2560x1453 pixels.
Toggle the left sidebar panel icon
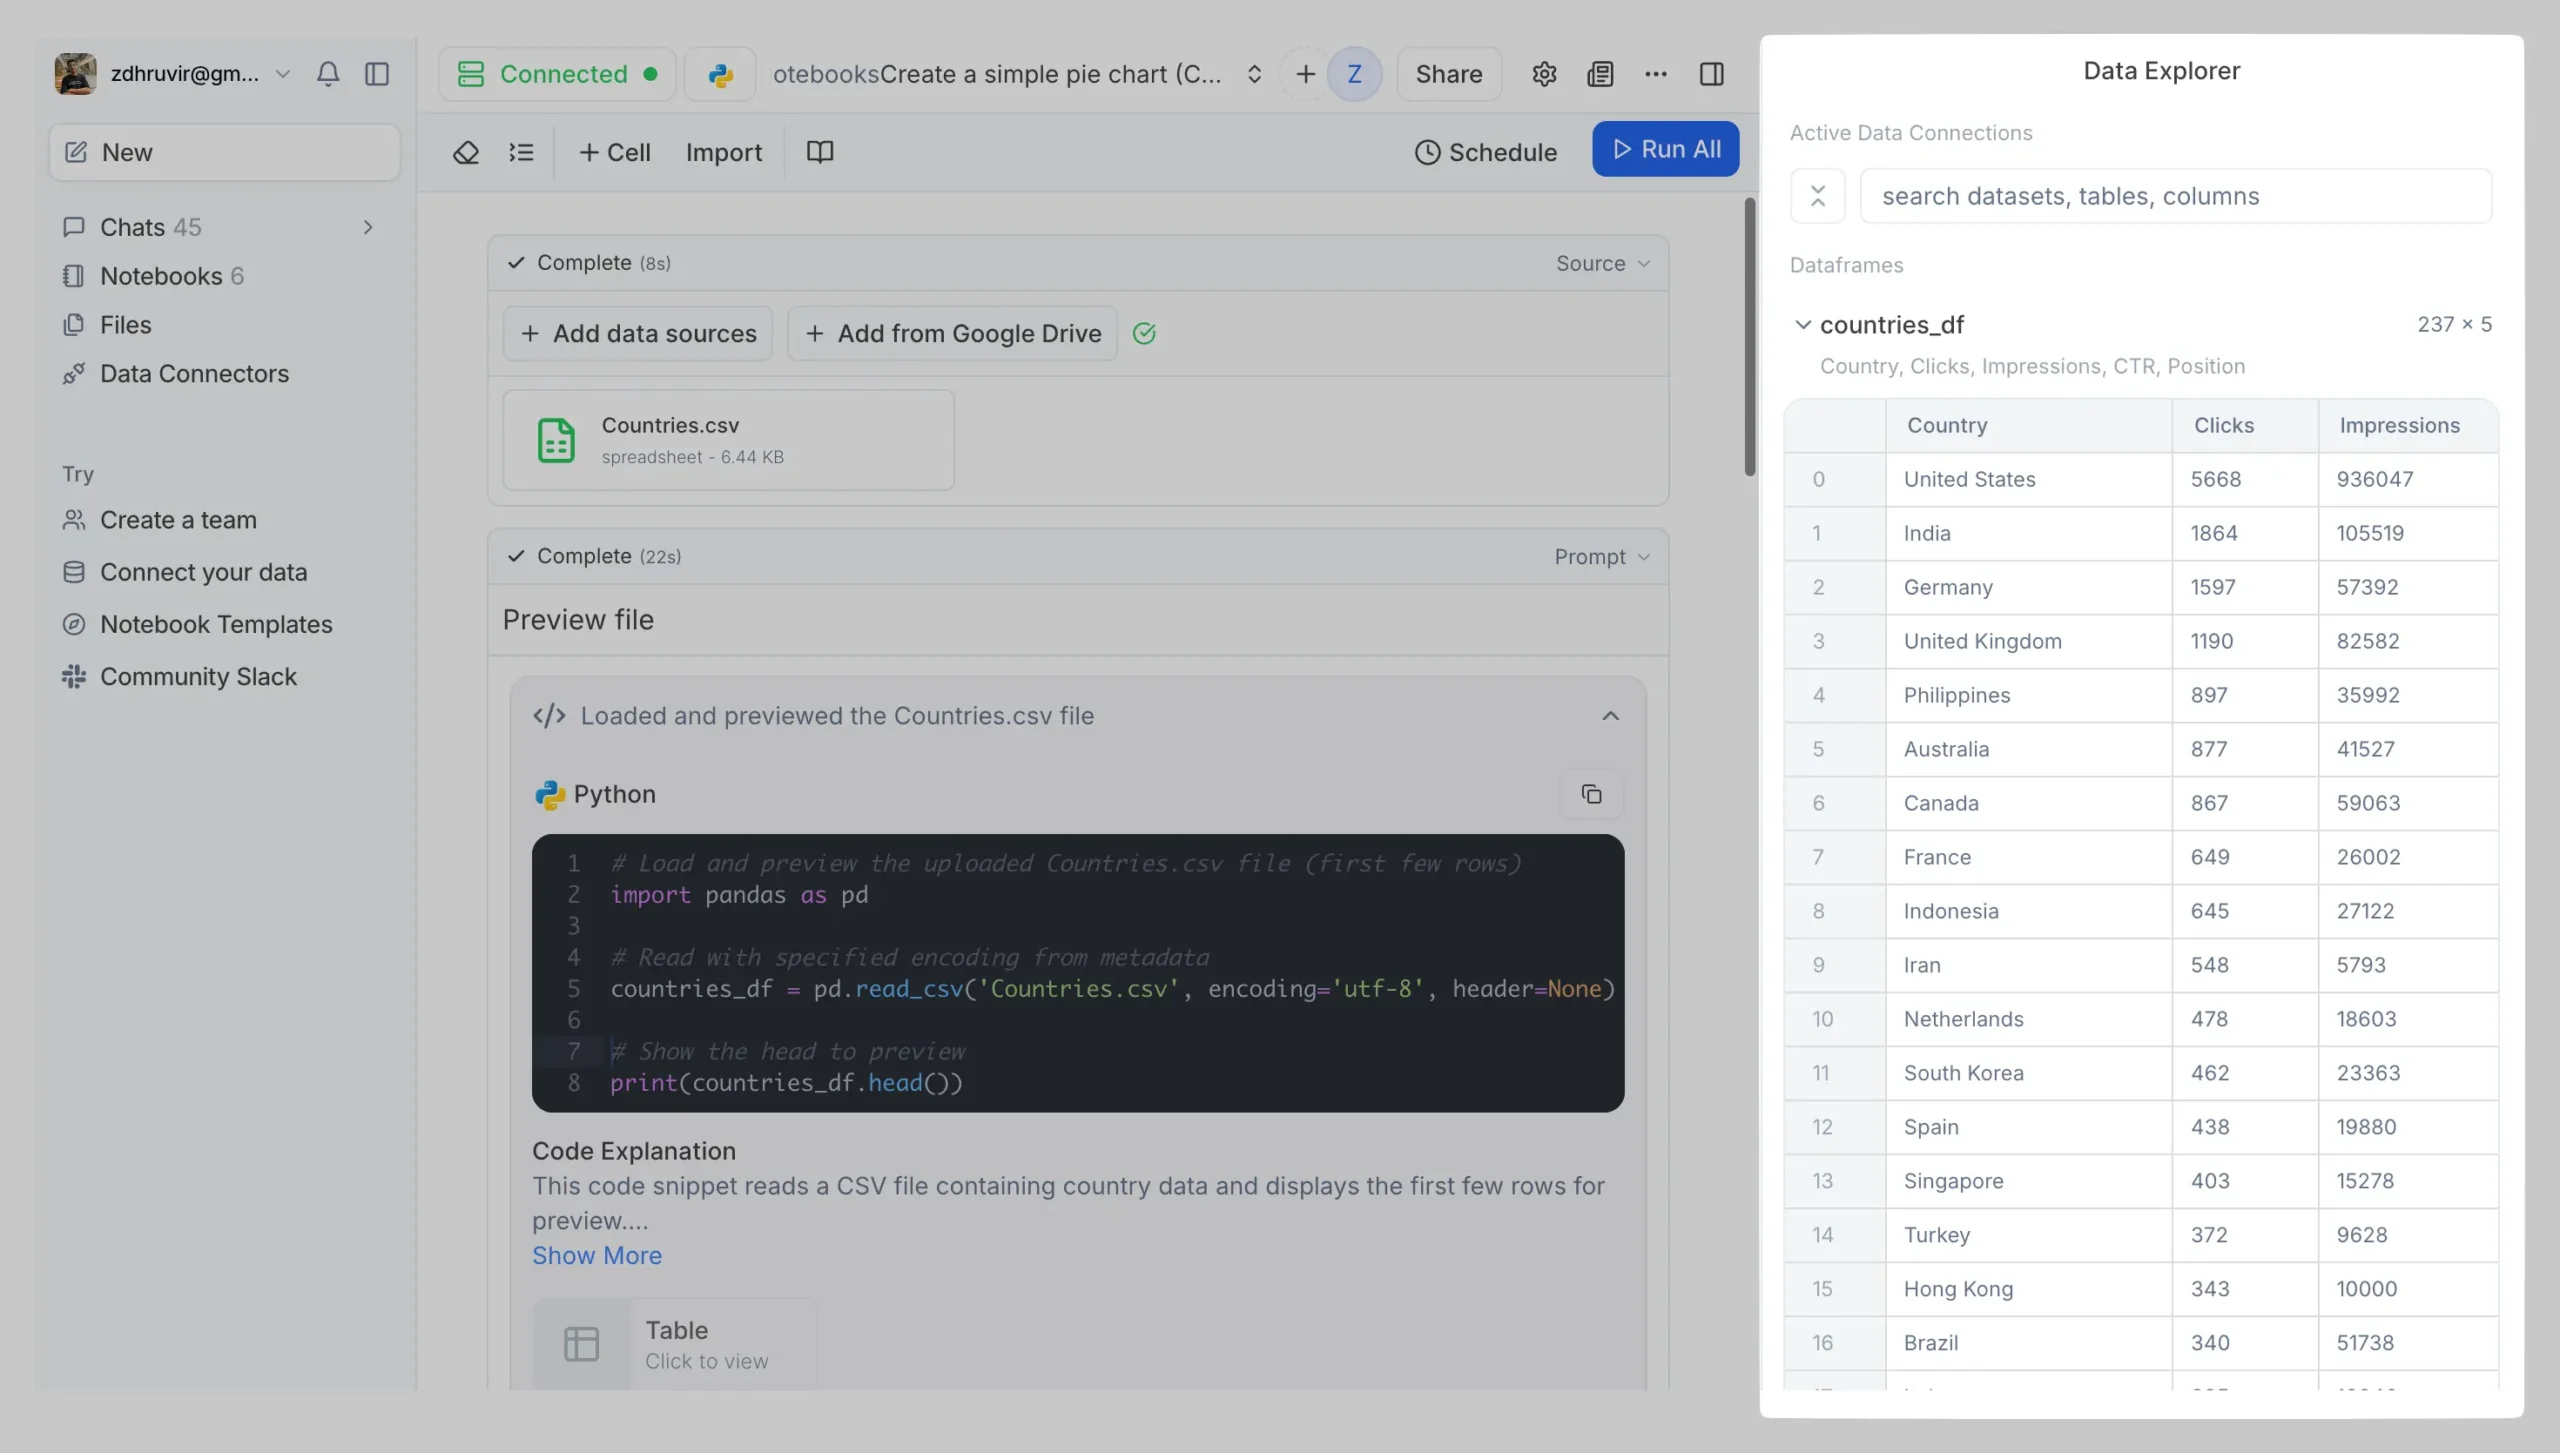(x=377, y=74)
